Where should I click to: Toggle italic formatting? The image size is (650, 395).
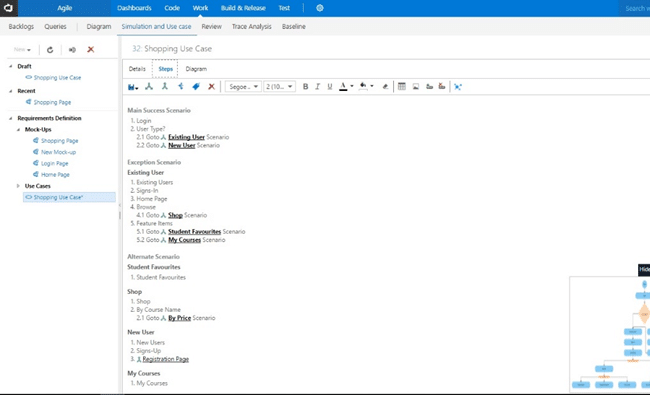(318, 87)
